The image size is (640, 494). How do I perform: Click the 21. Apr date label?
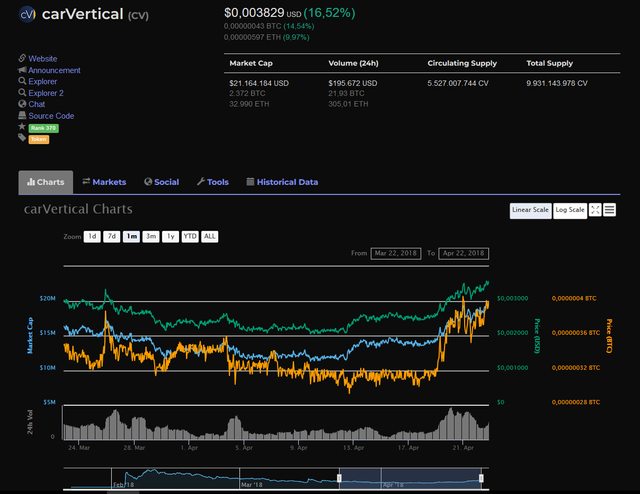[463, 448]
